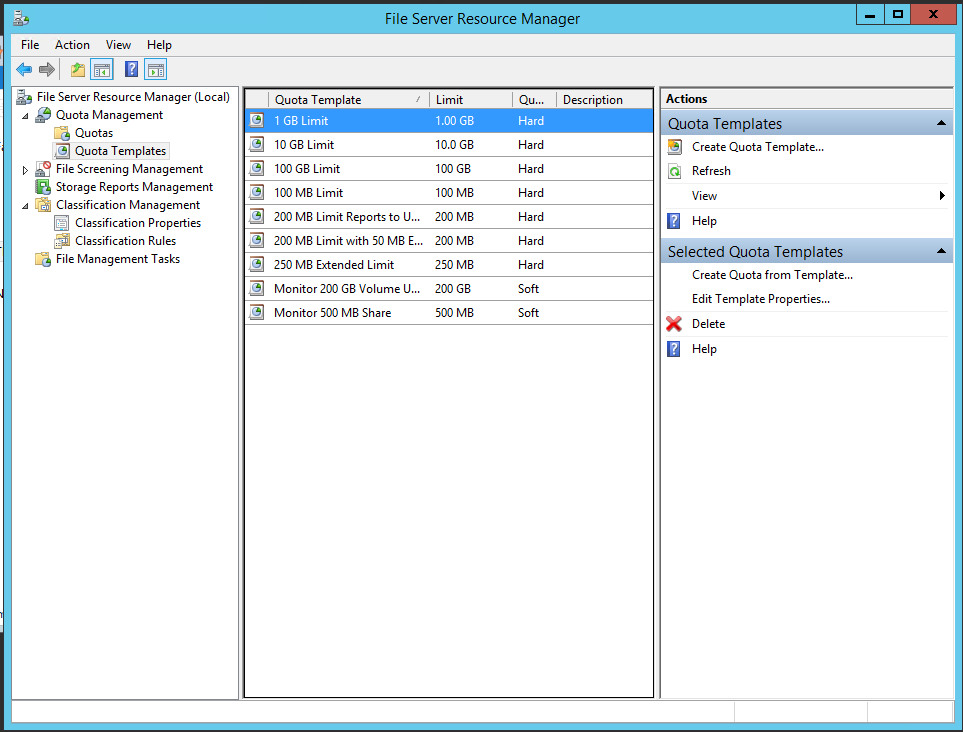This screenshot has height=732, width=963.
Task: Click the icon of the 100 MB Limit row
Action: (x=257, y=192)
